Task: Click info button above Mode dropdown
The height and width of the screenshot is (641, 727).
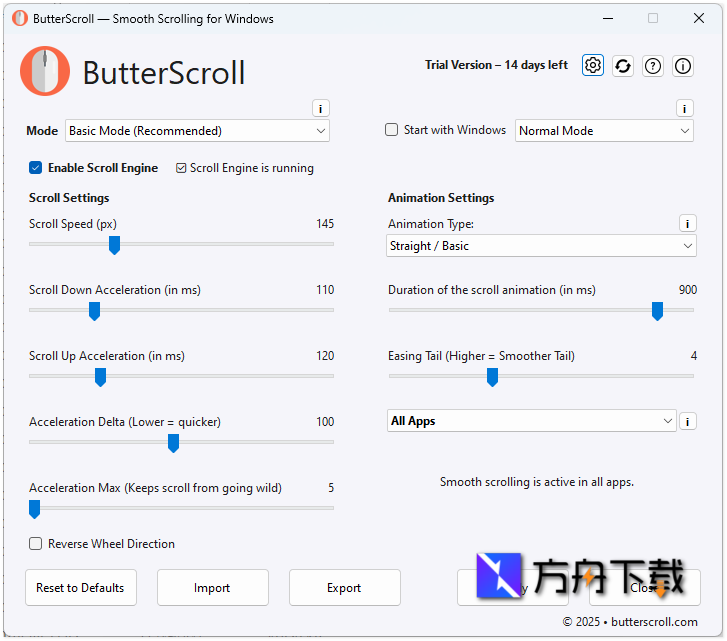Action: coord(320,109)
